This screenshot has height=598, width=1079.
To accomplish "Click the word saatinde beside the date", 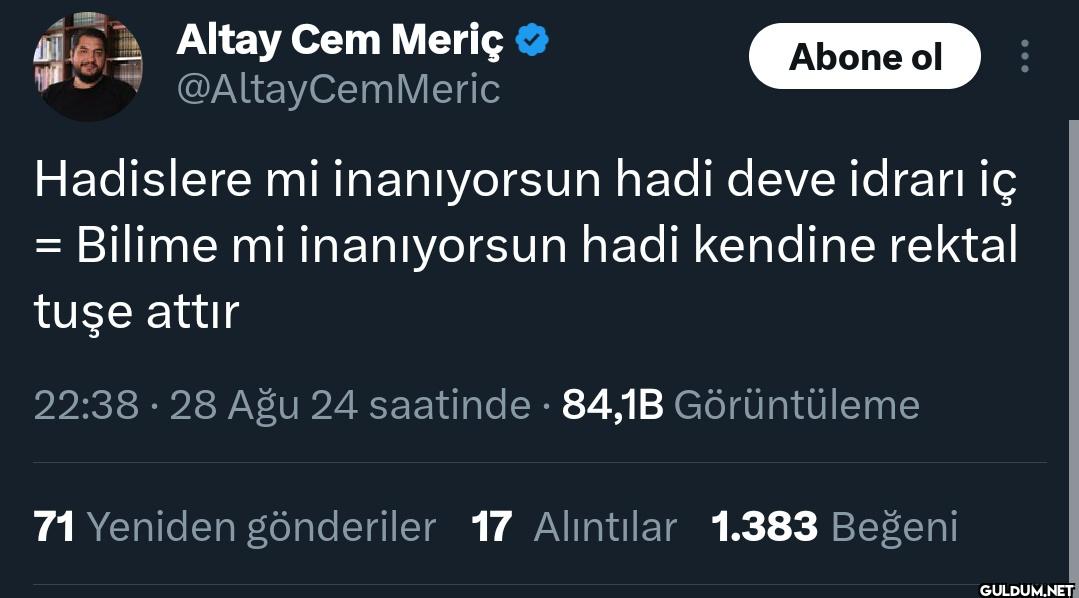I will [449, 405].
